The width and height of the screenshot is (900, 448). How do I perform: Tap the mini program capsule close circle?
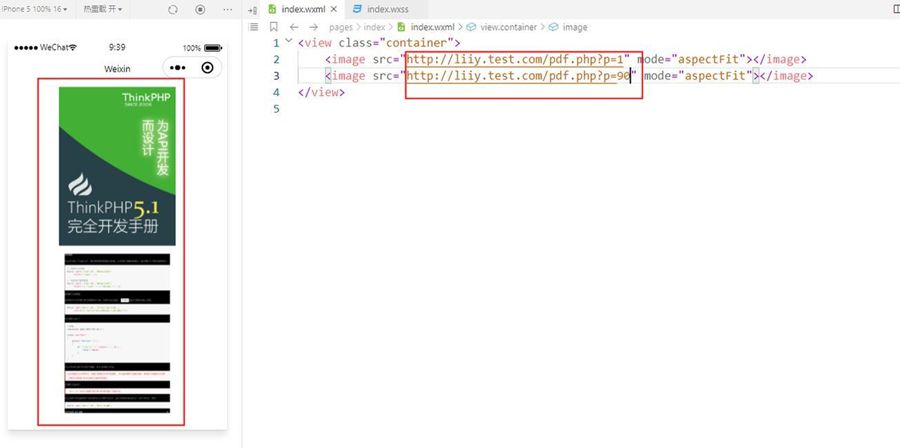point(207,68)
